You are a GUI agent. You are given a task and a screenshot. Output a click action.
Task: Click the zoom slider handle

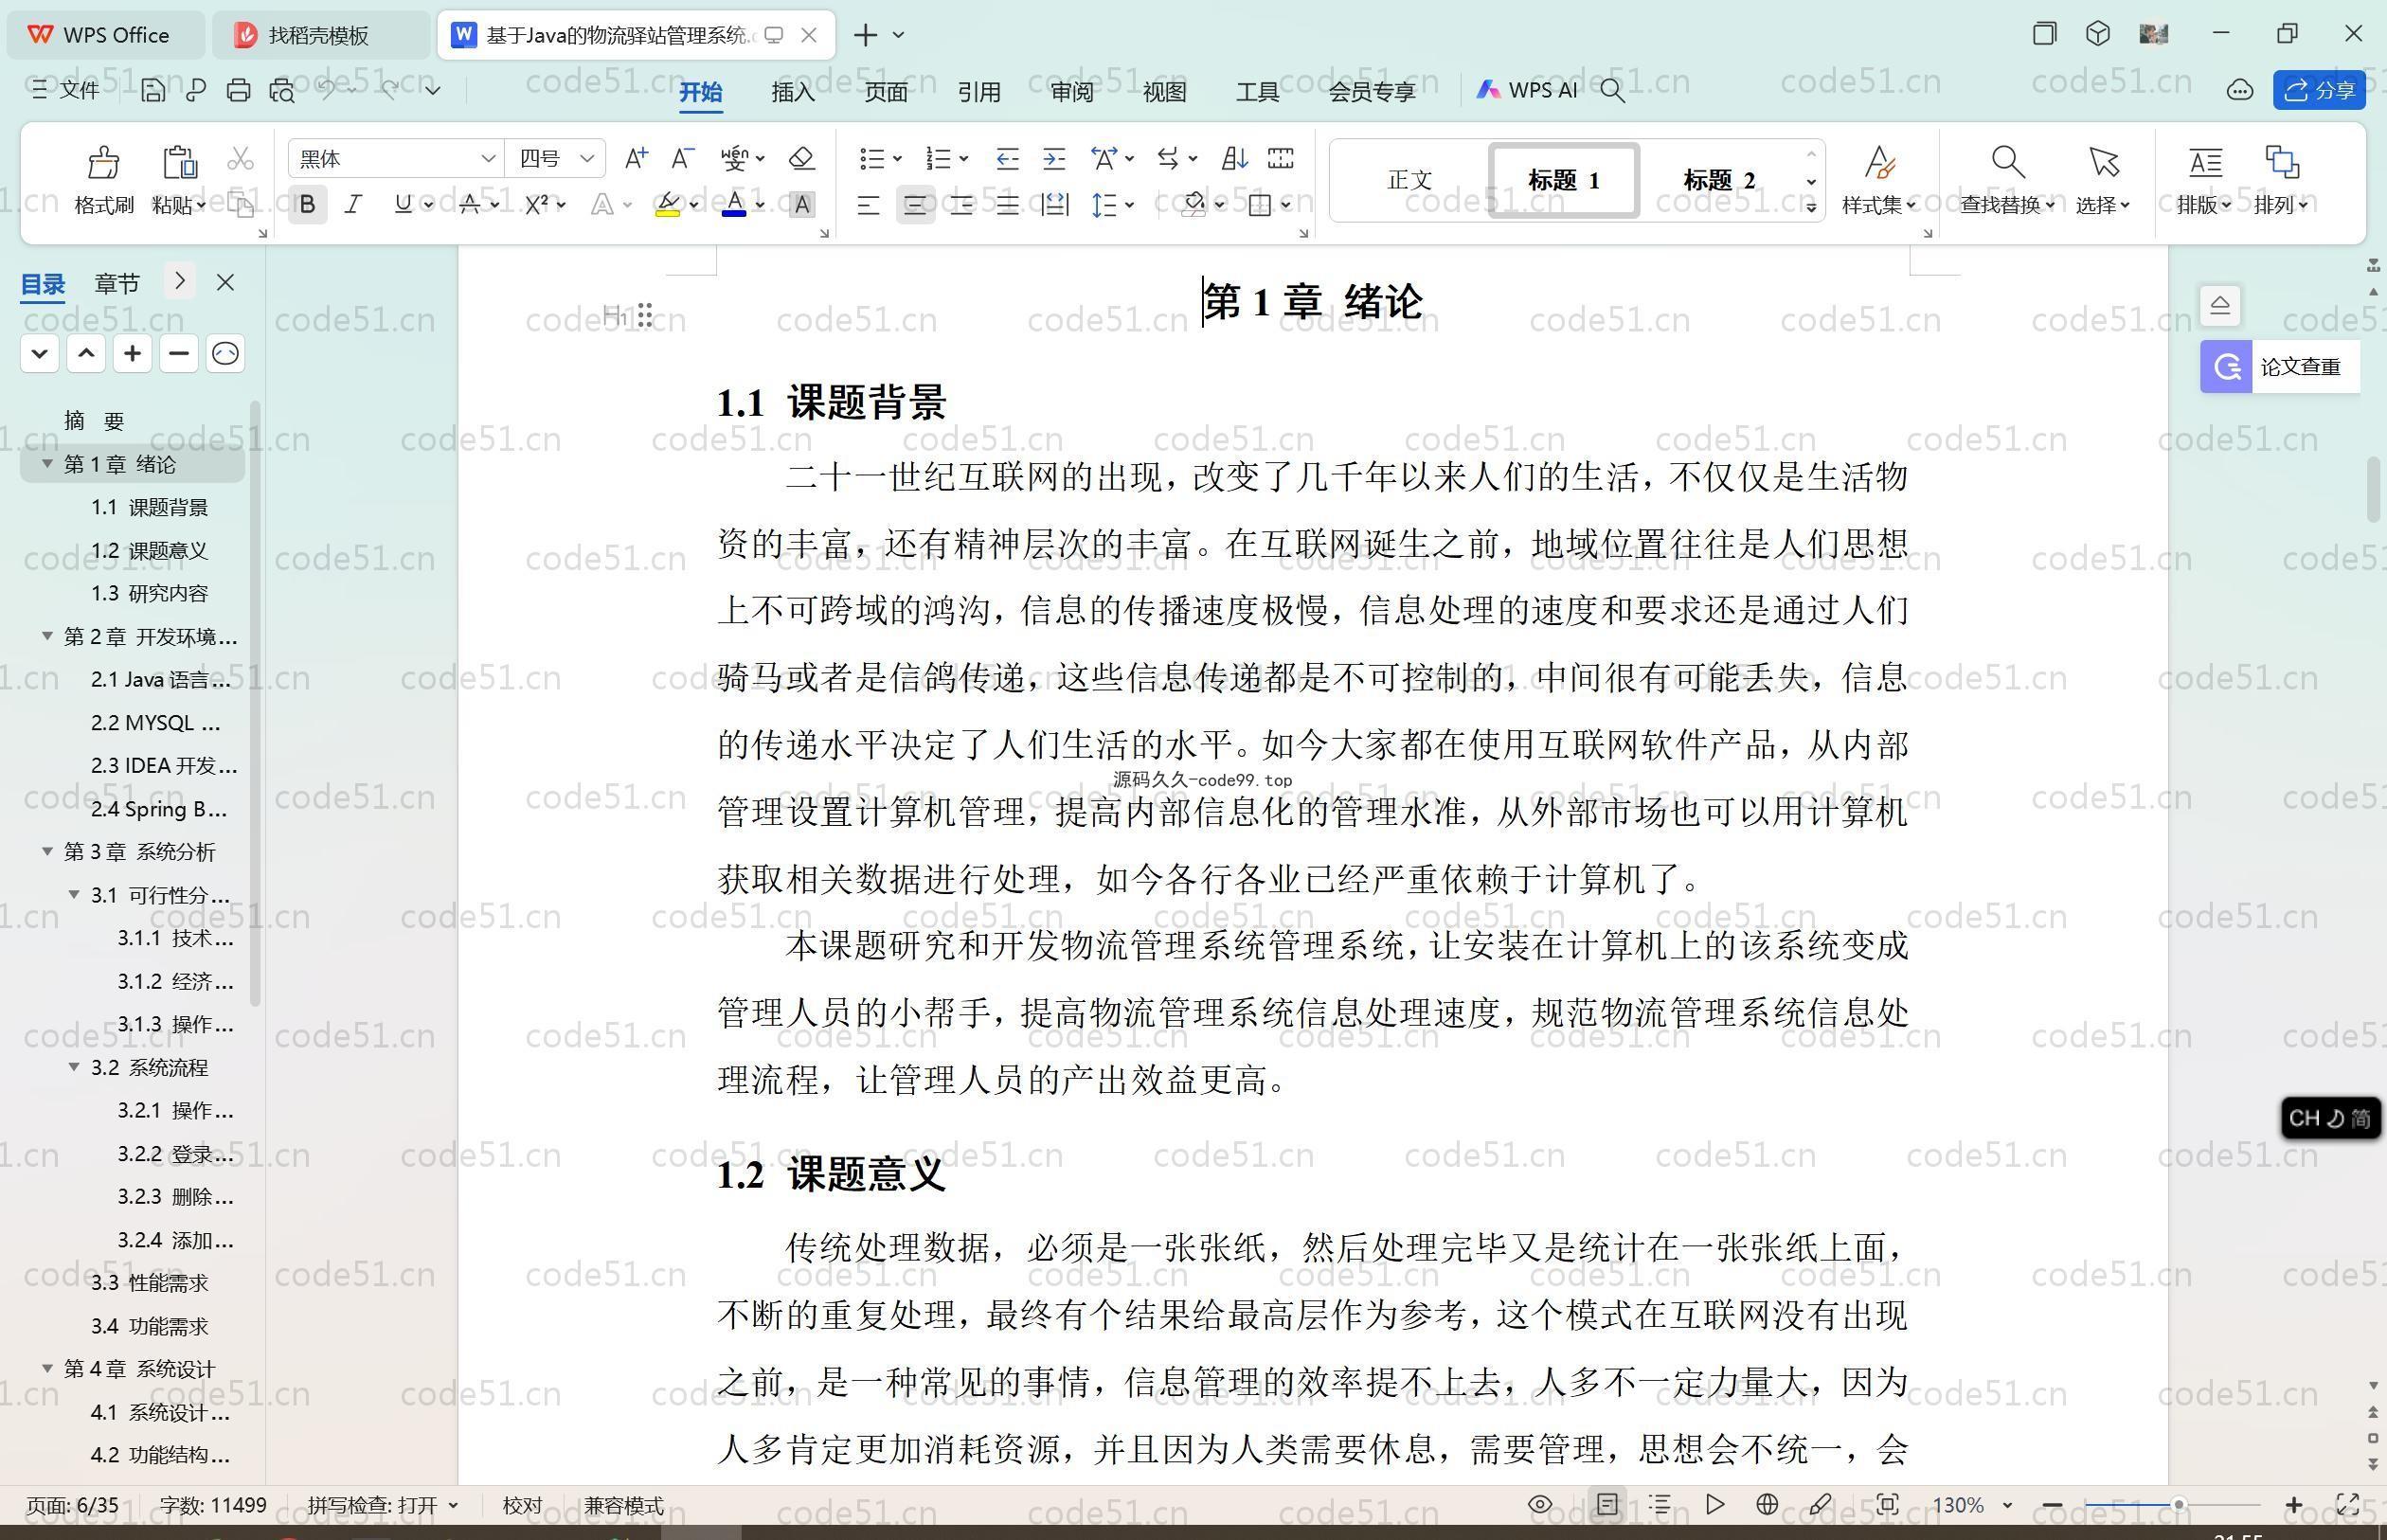[2178, 1504]
